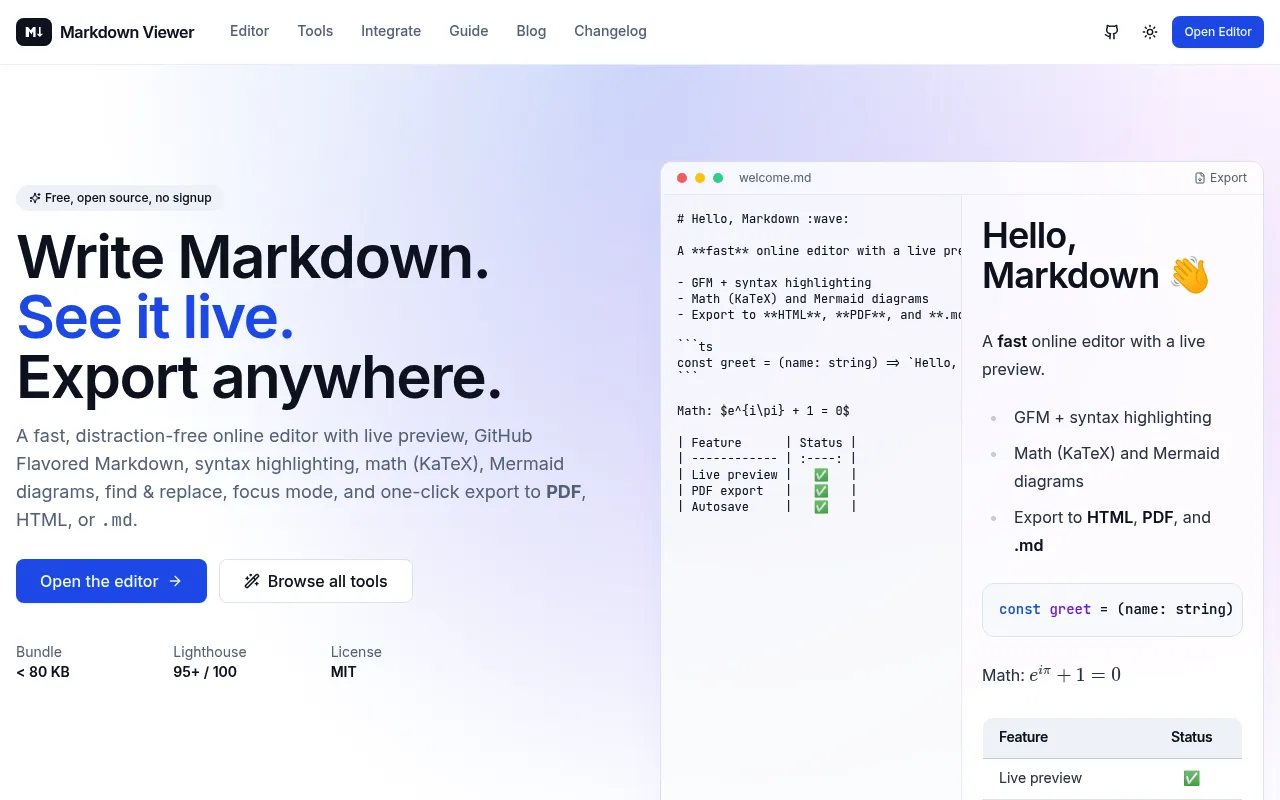Click the MIT license value

(x=343, y=672)
